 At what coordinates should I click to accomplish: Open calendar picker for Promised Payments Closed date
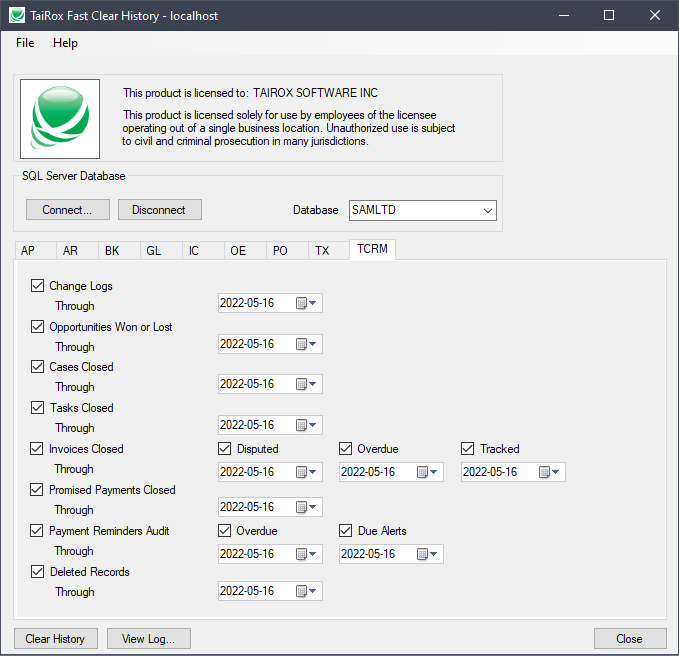pyautogui.click(x=306, y=507)
